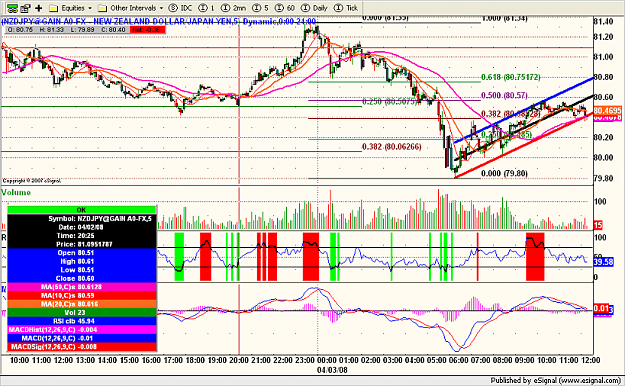Click the magenta MA(50,C) row

coord(82,287)
